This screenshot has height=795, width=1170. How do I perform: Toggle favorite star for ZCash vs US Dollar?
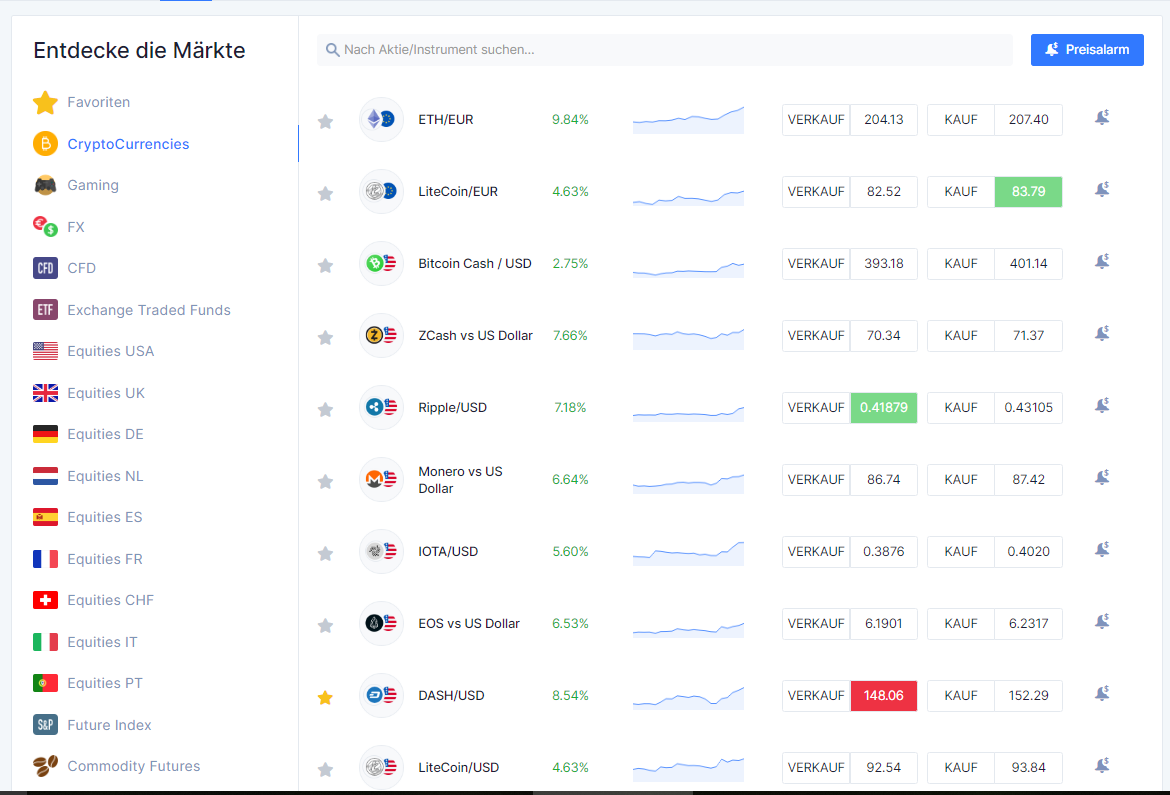[325, 337]
